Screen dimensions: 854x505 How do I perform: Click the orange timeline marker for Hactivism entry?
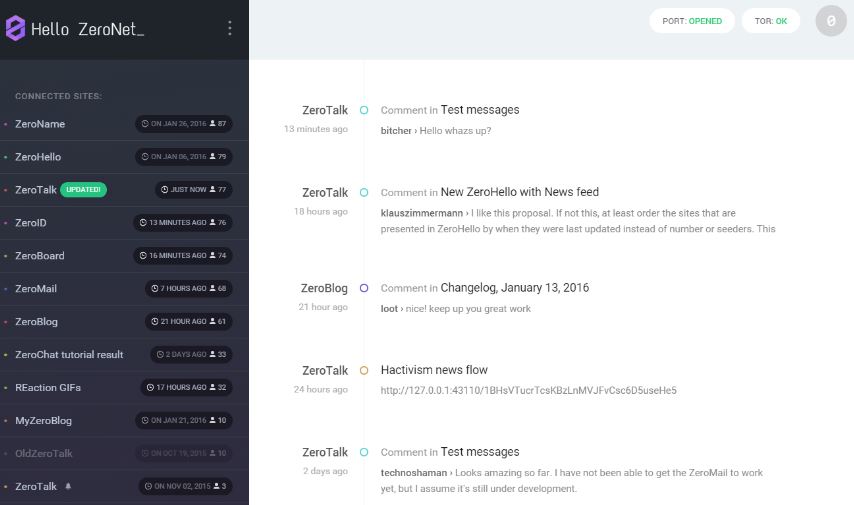tap(364, 370)
